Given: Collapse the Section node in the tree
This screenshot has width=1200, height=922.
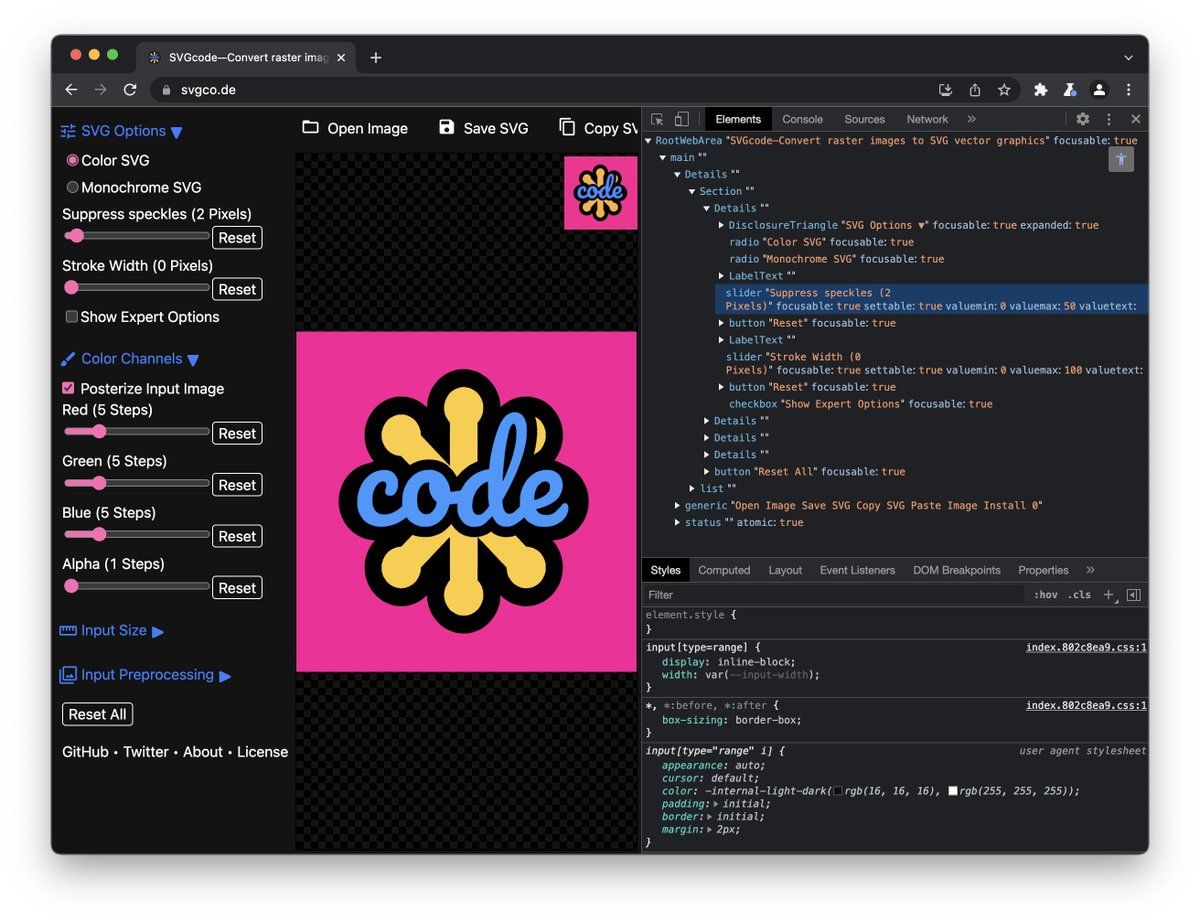Looking at the screenshot, I should 692,191.
